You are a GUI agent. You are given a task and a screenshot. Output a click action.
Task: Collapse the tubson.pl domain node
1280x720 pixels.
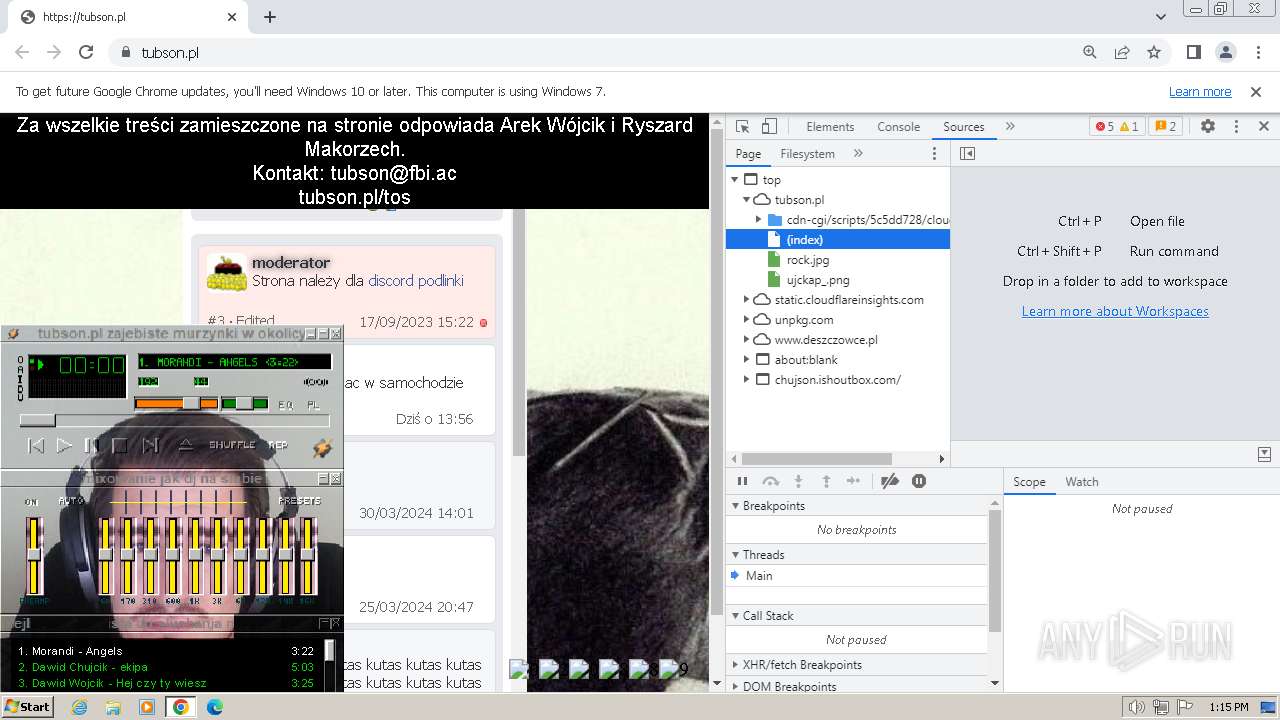coord(746,200)
